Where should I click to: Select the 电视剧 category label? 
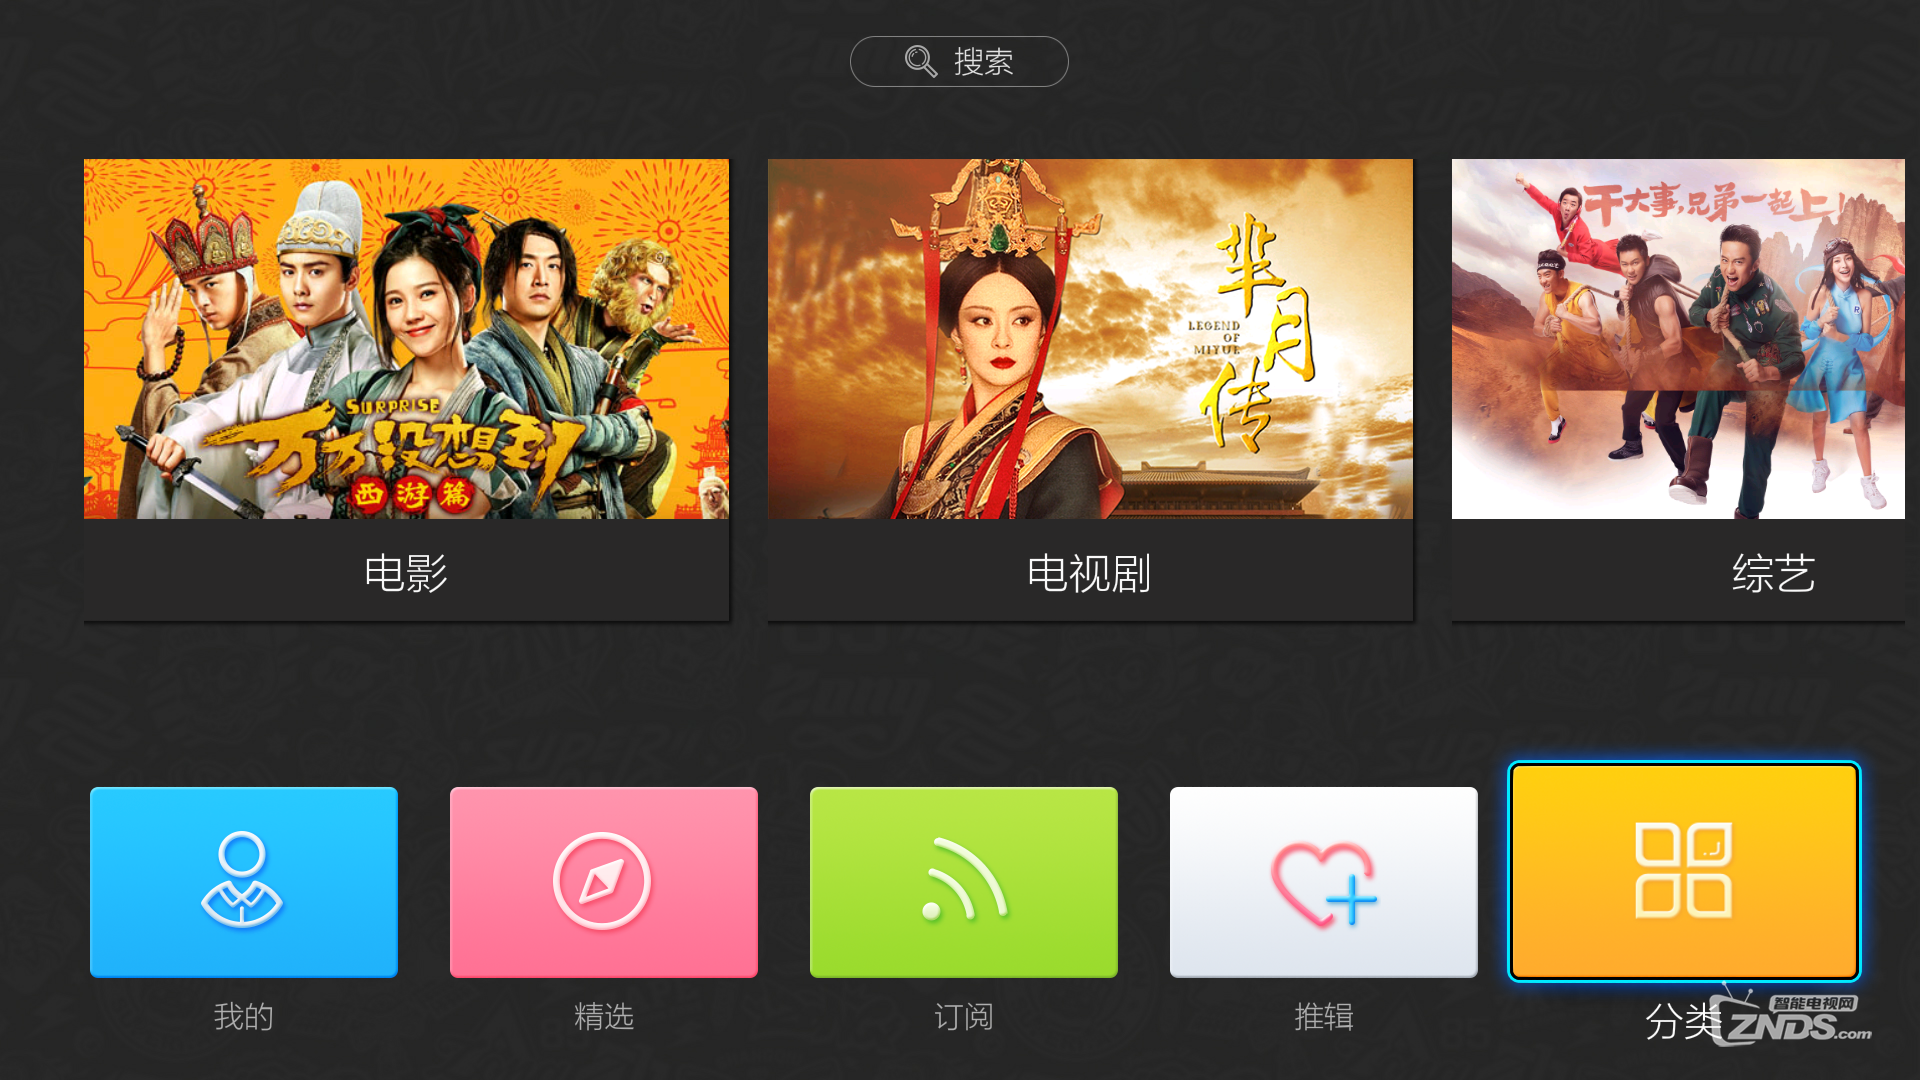[1089, 573]
